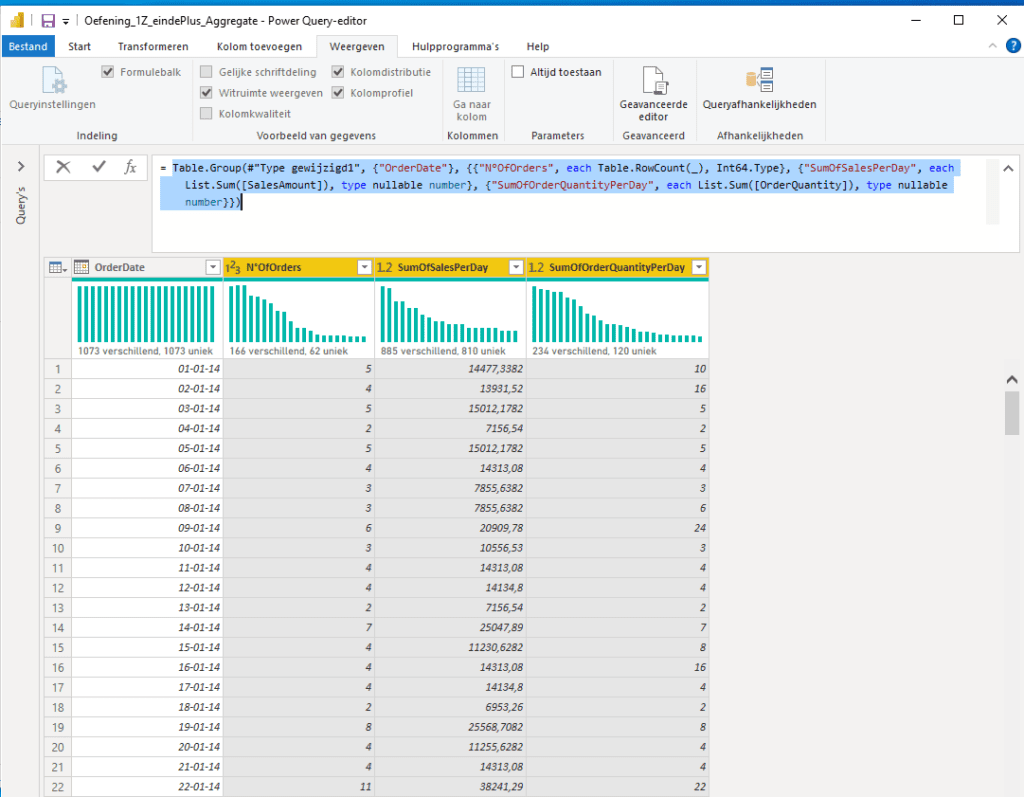Viewport: 1024px width, 797px height.
Task: Expand the Query's side pane
Action: (x=21, y=167)
